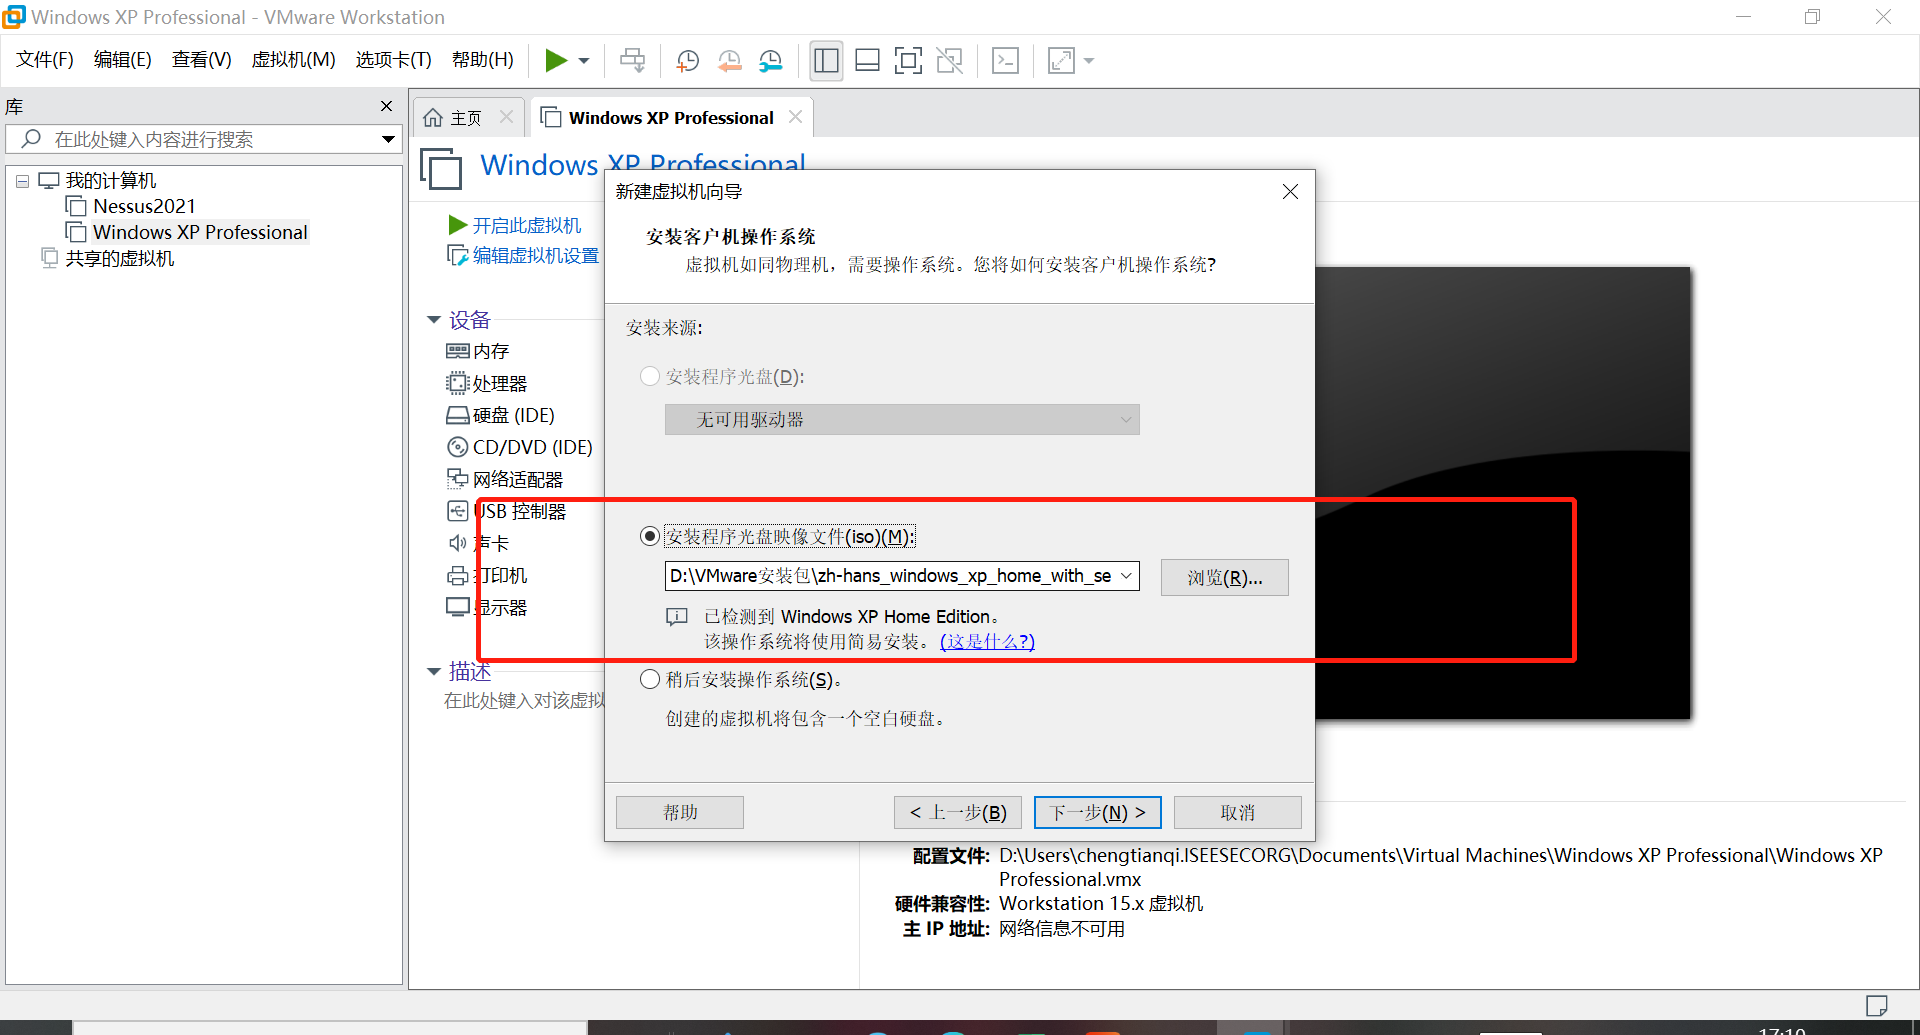Select Windows XP Professional in library tree
1920x1035 pixels.
point(200,232)
